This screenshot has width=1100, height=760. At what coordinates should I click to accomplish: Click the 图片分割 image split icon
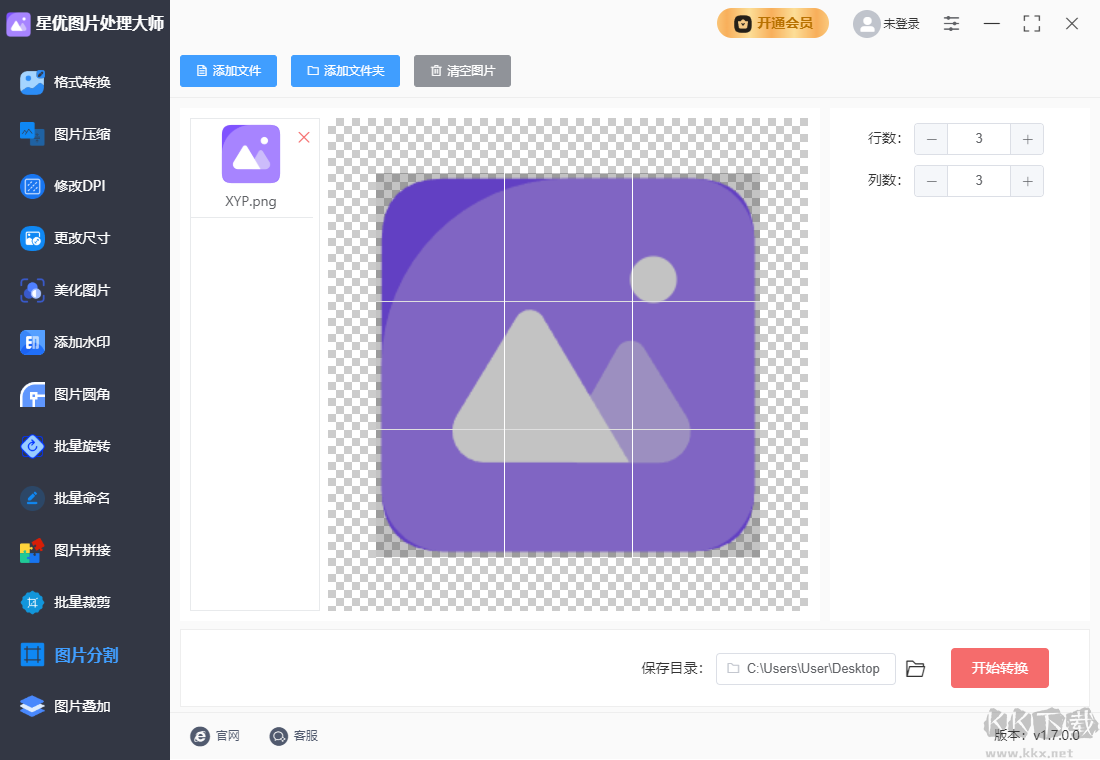[x=32, y=655]
